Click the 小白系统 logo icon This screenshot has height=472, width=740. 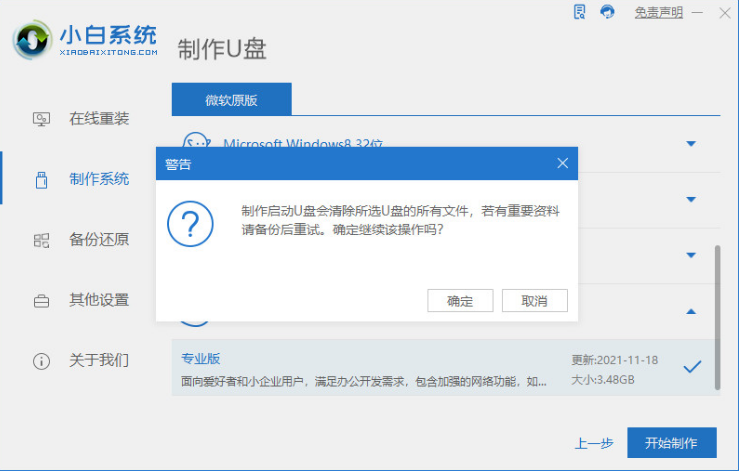[32, 40]
